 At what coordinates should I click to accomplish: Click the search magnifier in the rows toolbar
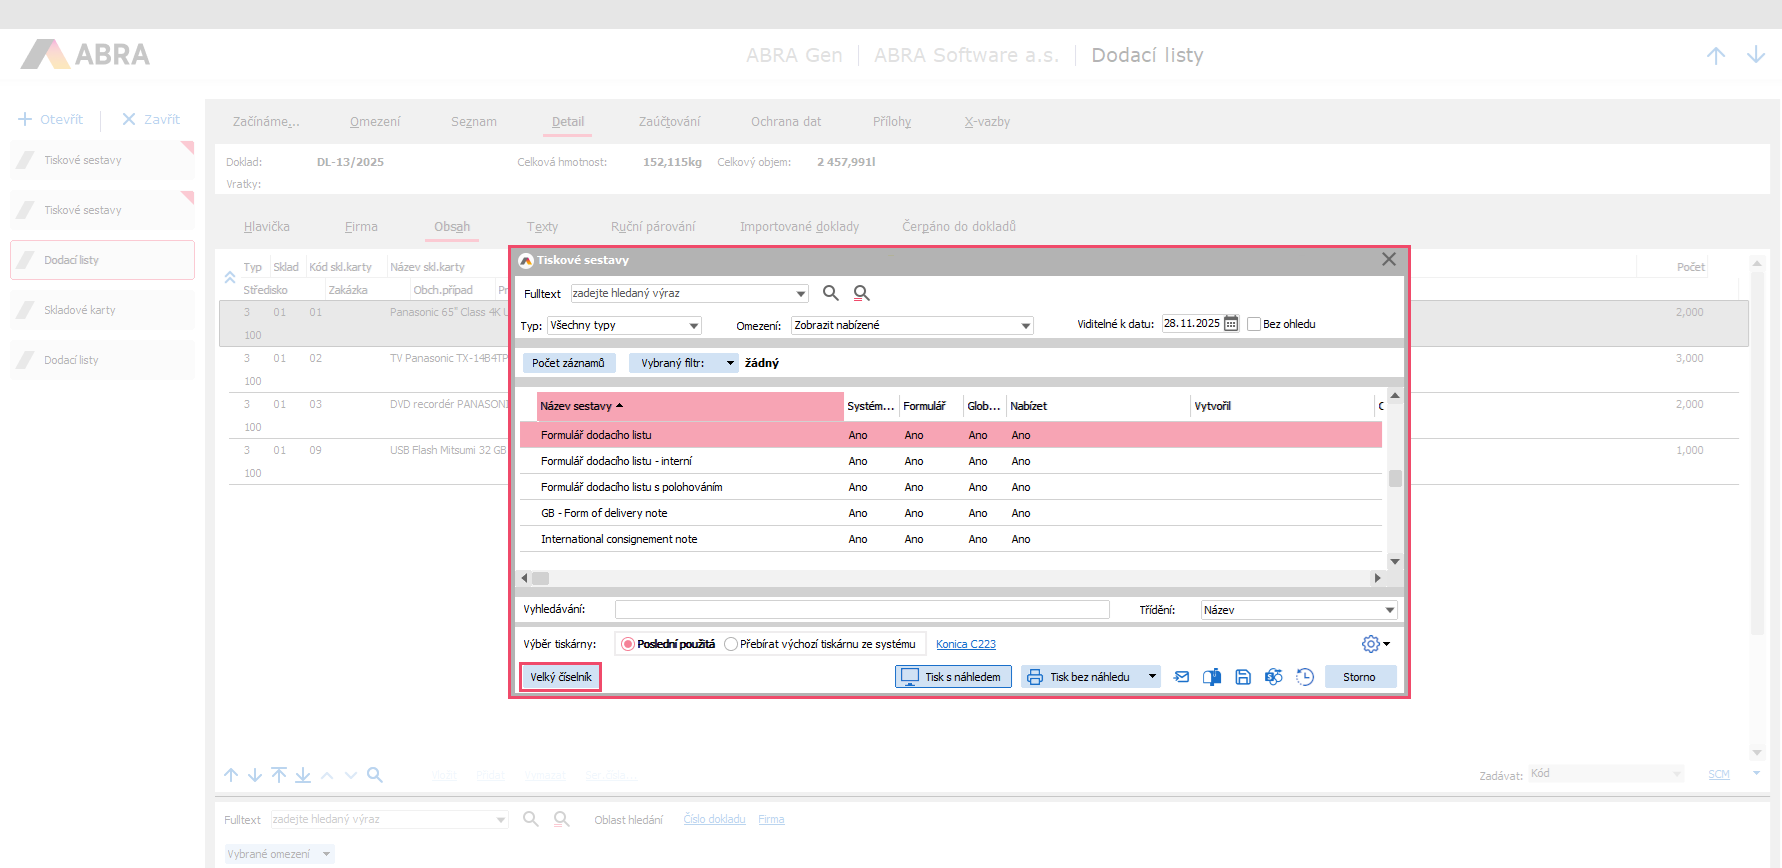coord(375,775)
